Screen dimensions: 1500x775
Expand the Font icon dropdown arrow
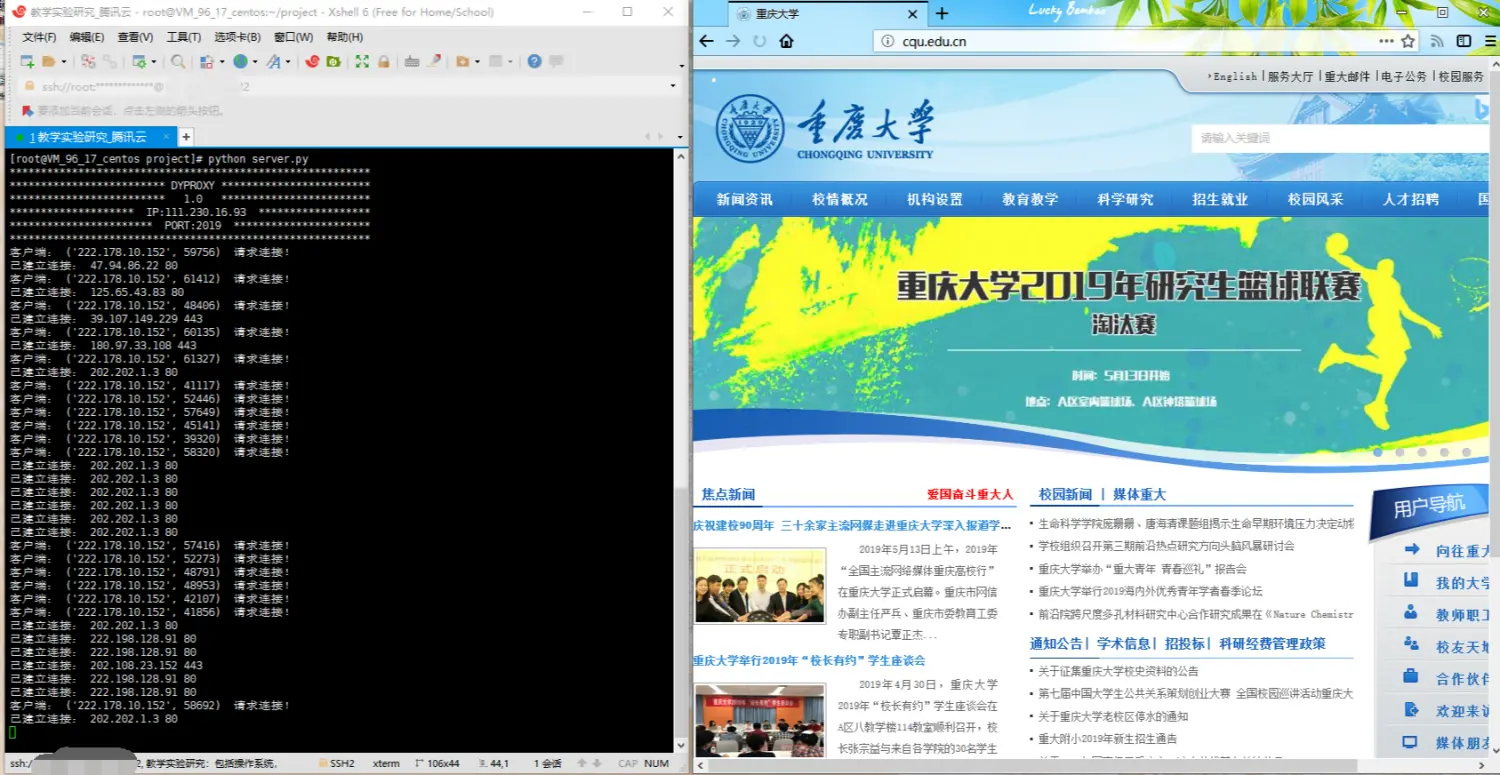point(288,61)
